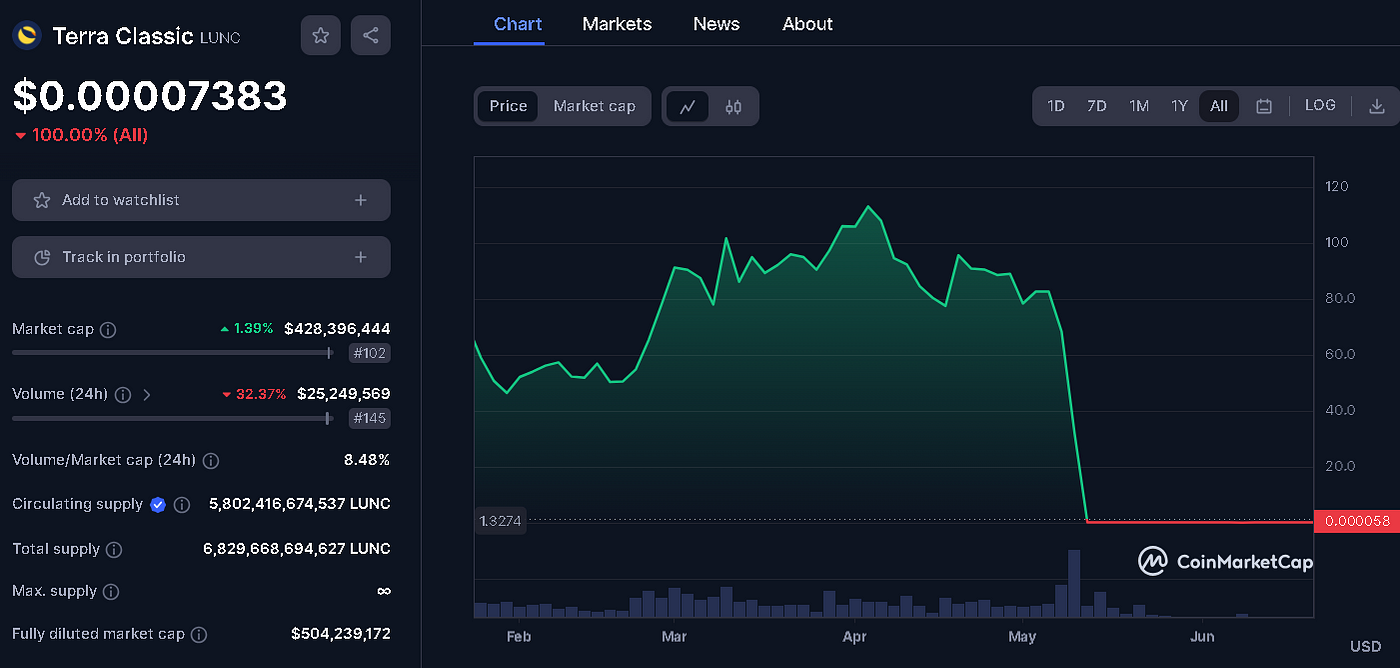Set chart range to 1M

pyautogui.click(x=1139, y=106)
